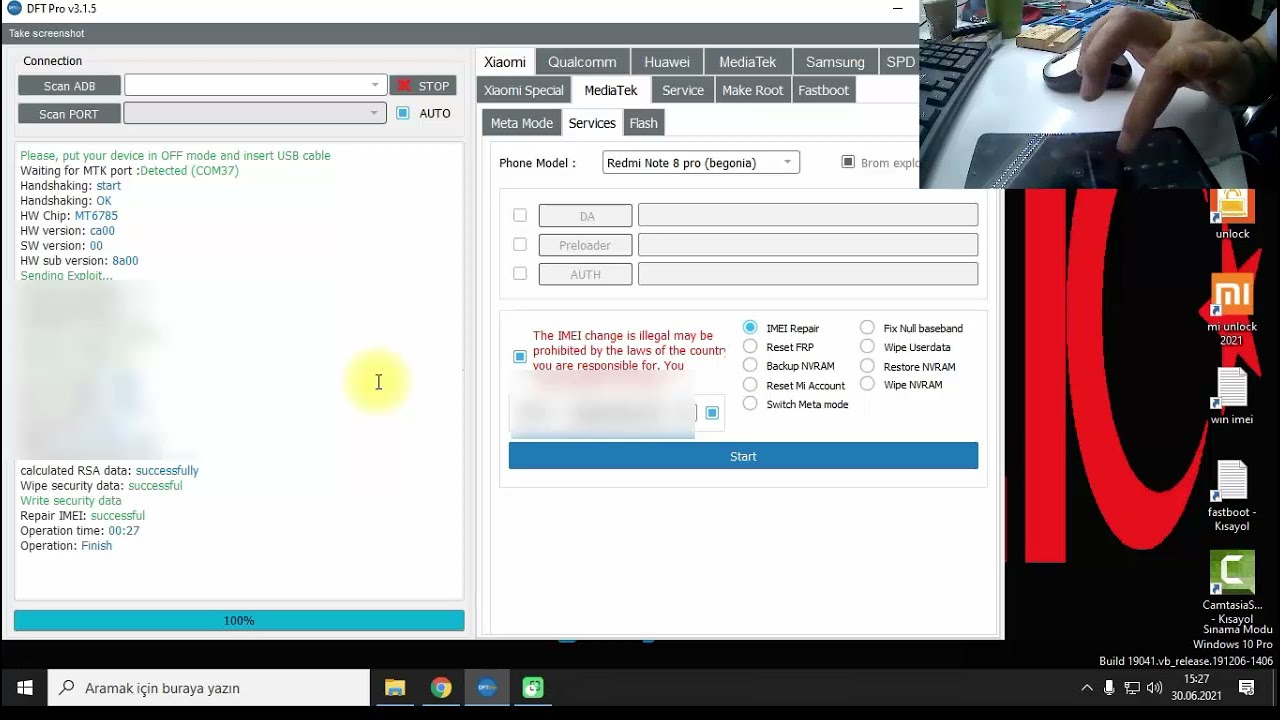Launch the Camtasia desktop shortcut
1280x720 pixels.
point(1232,587)
